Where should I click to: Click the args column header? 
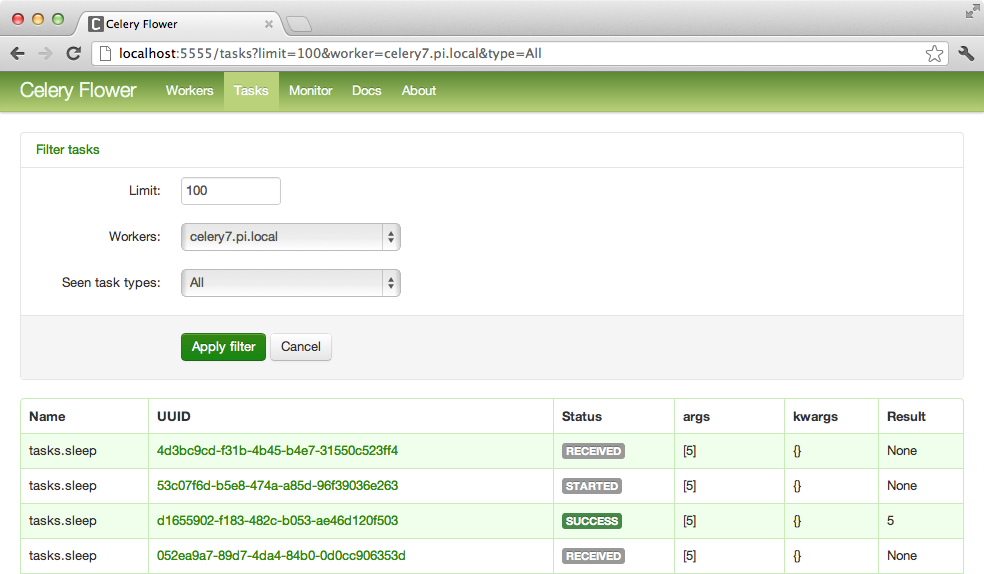tap(697, 417)
